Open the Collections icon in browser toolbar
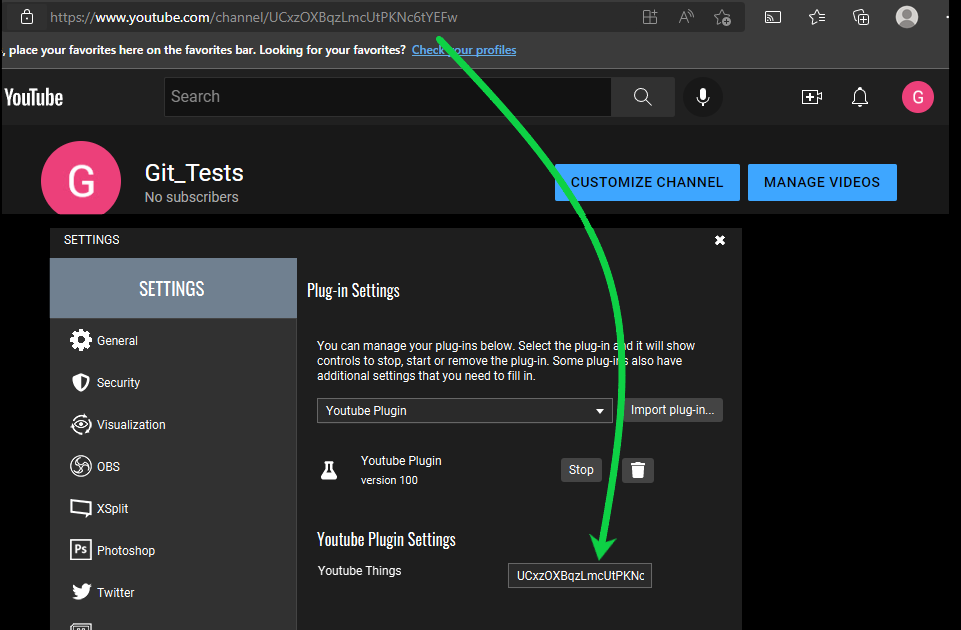 click(861, 17)
